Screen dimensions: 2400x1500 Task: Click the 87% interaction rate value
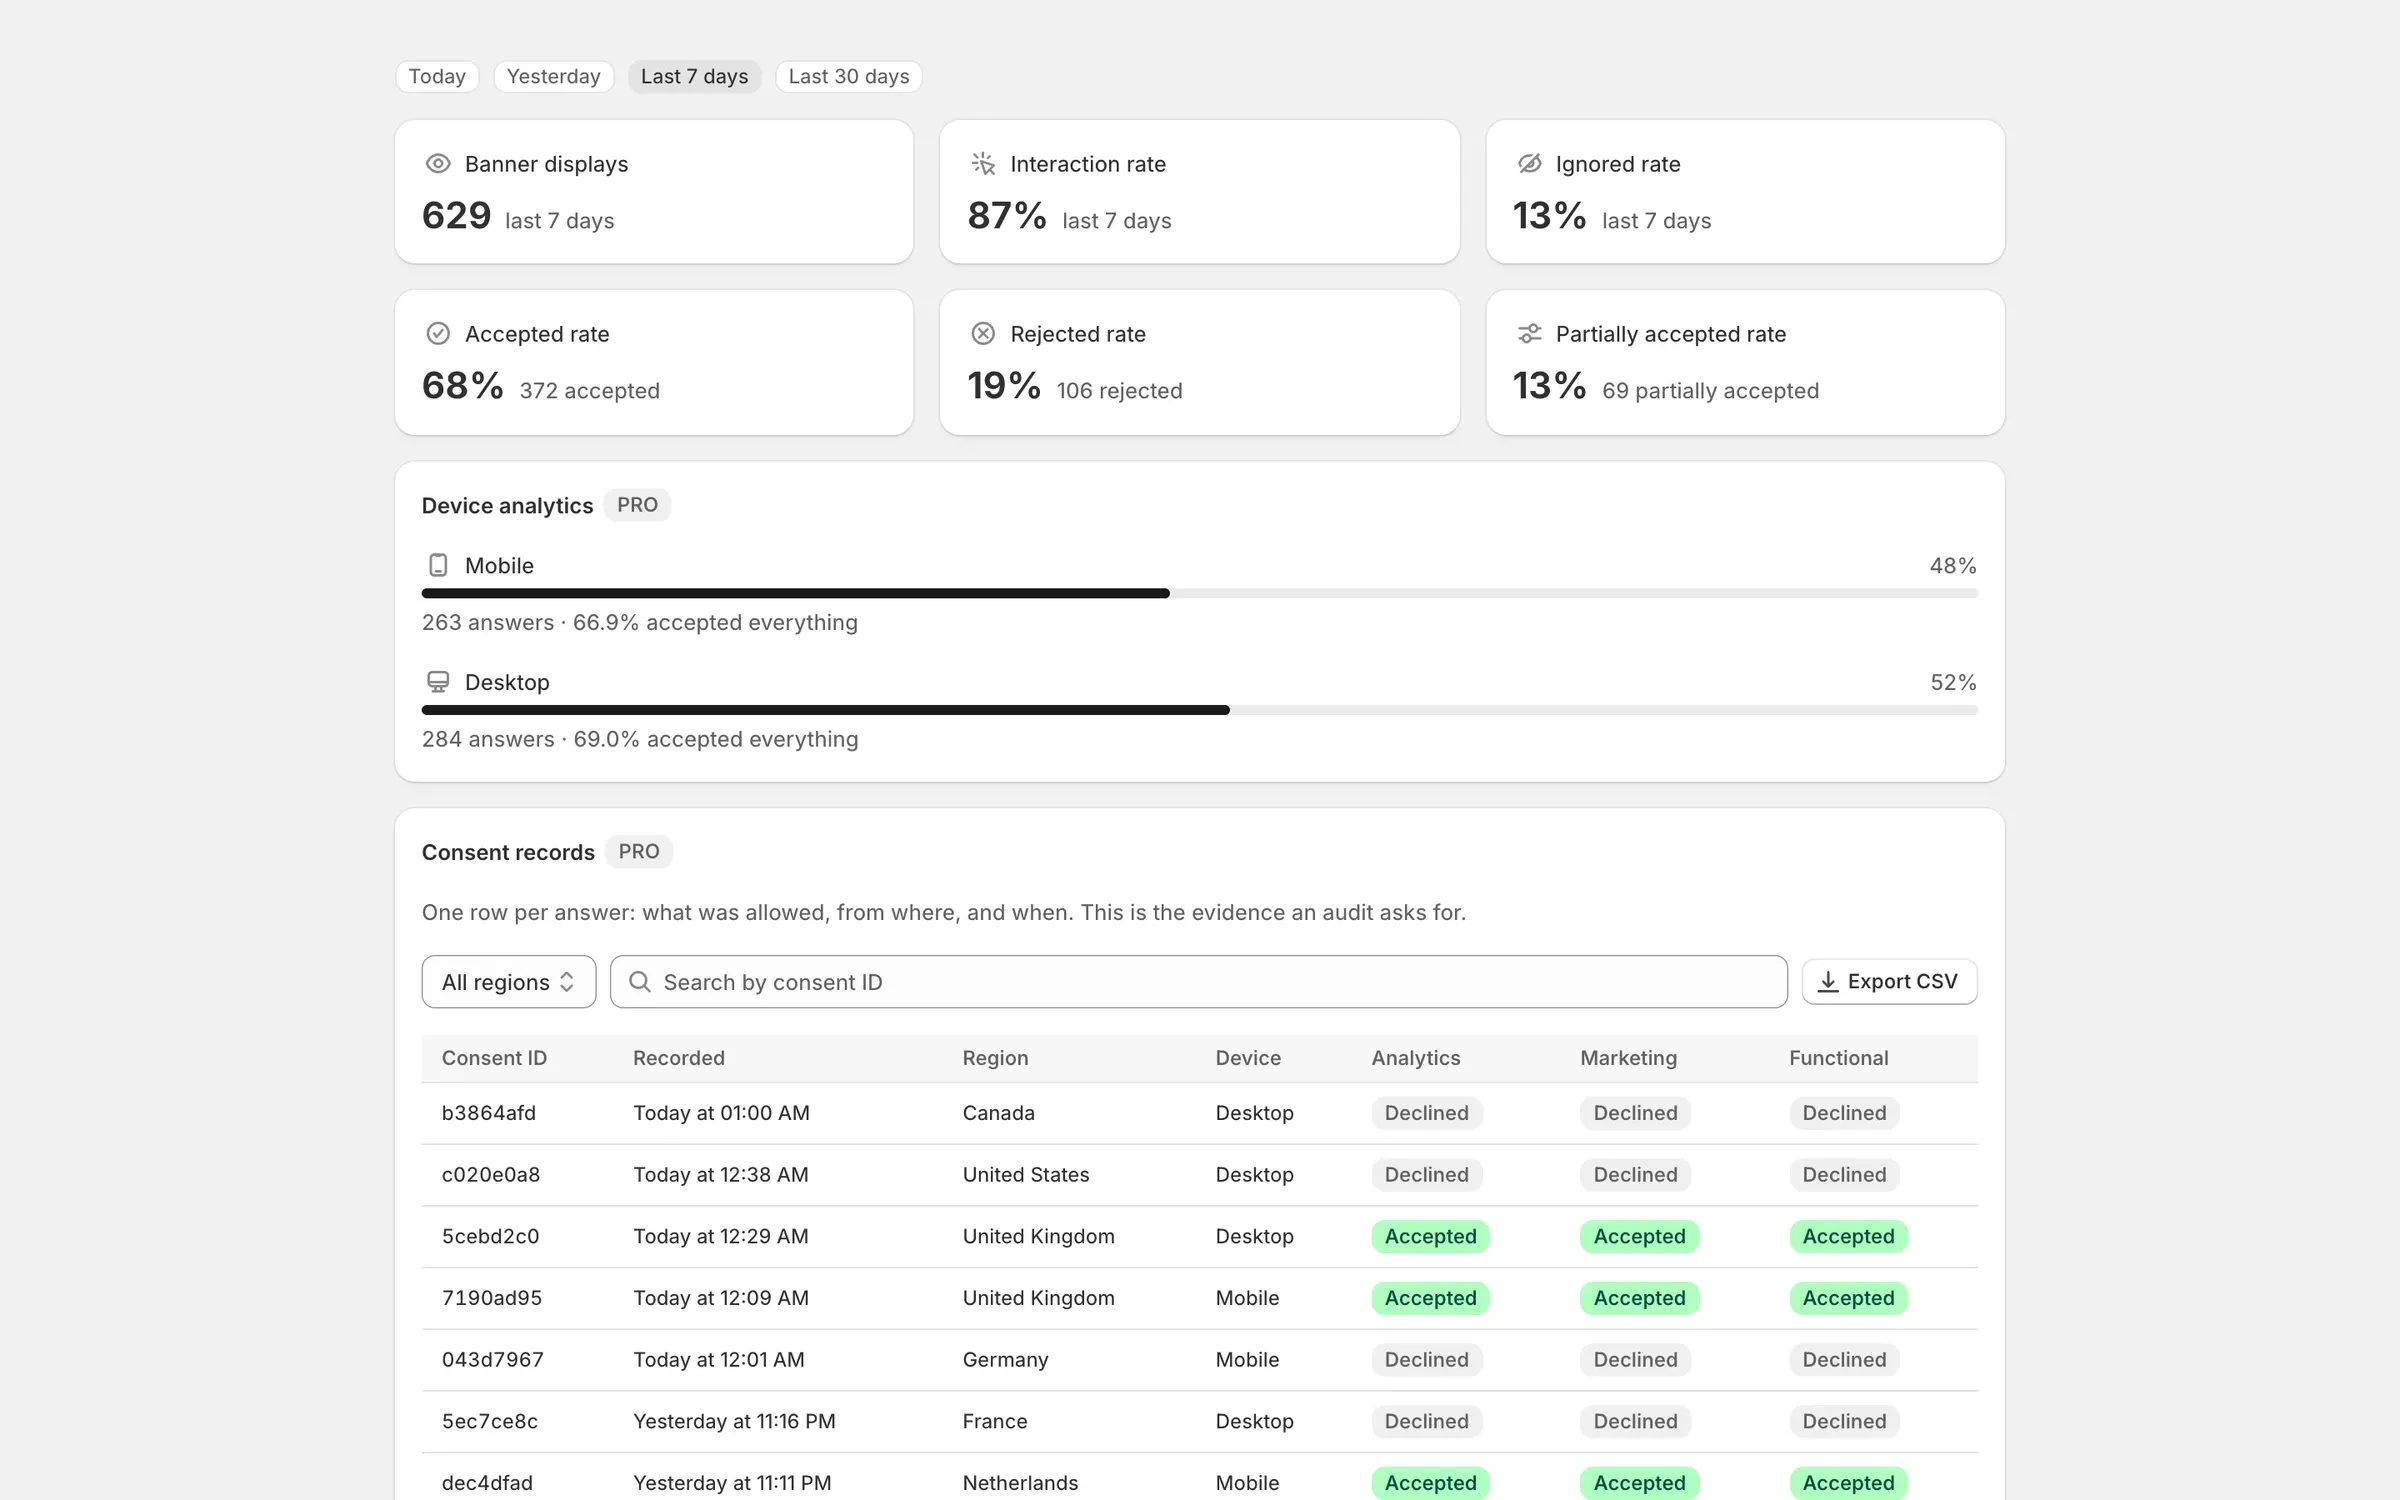coord(1007,216)
